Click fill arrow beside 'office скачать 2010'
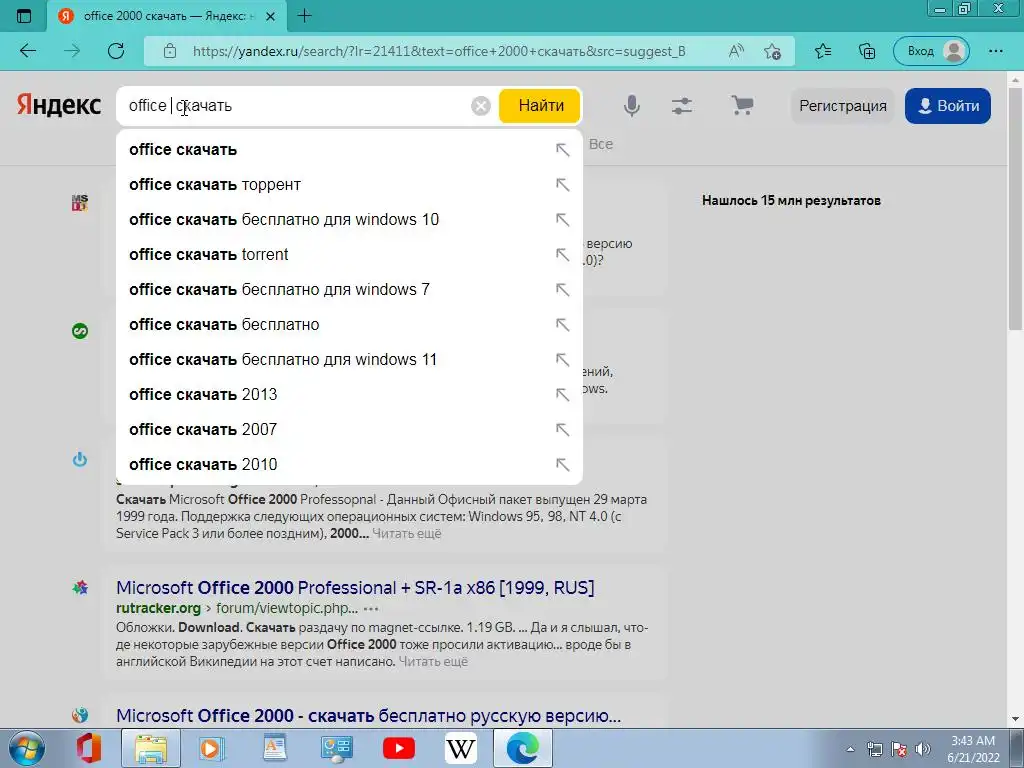 coord(562,464)
